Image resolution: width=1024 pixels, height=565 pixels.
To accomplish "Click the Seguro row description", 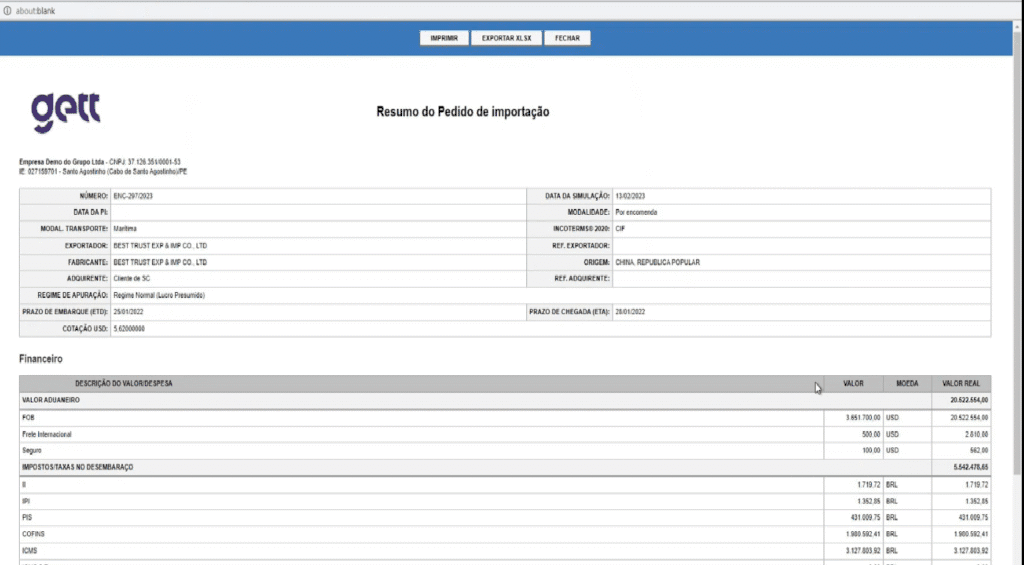I will 32,450.
